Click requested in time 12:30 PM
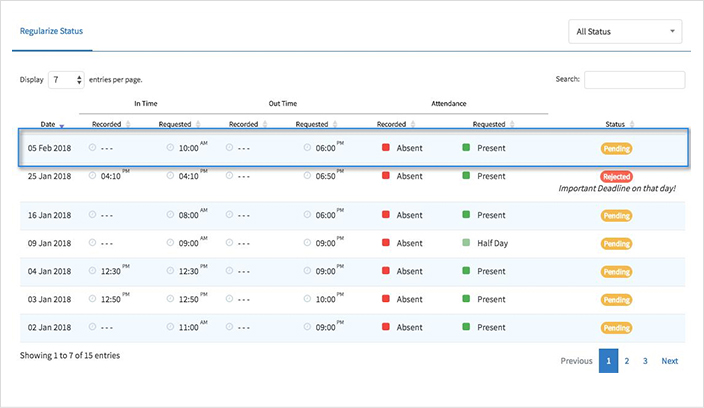Image resolution: width=704 pixels, height=408 pixels. [193, 270]
